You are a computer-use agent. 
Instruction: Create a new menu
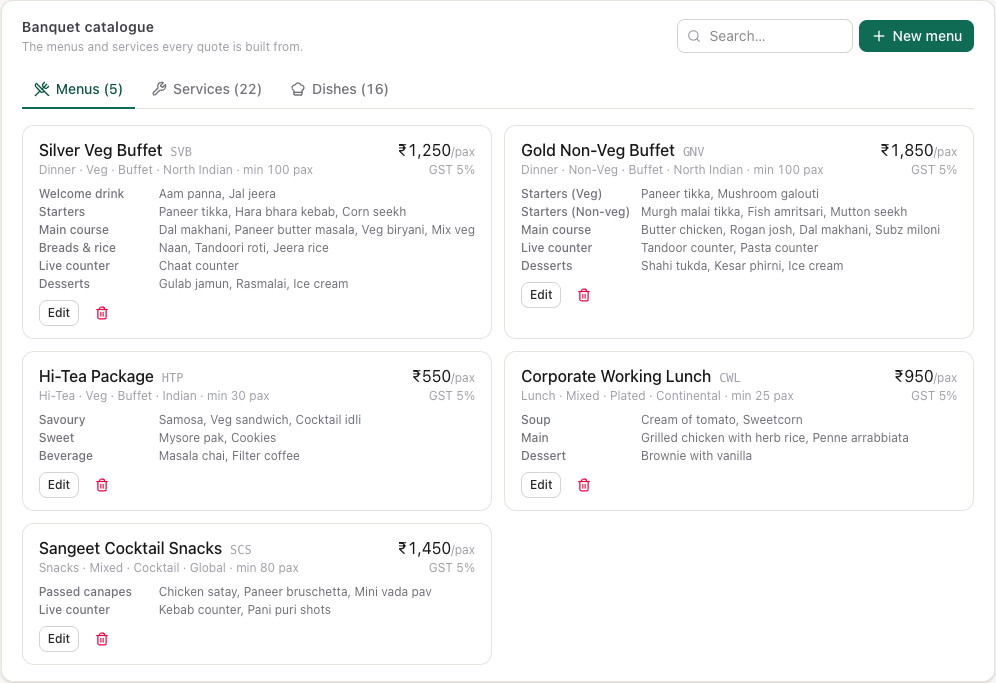click(916, 36)
